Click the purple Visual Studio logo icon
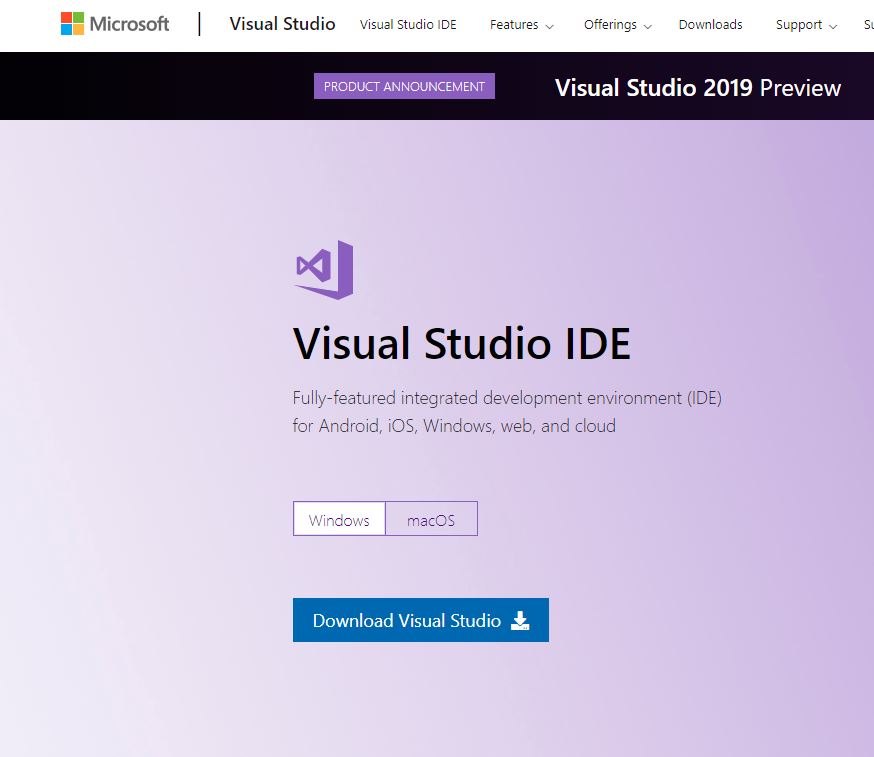Screen dimensions: 874x757 pos(324,270)
